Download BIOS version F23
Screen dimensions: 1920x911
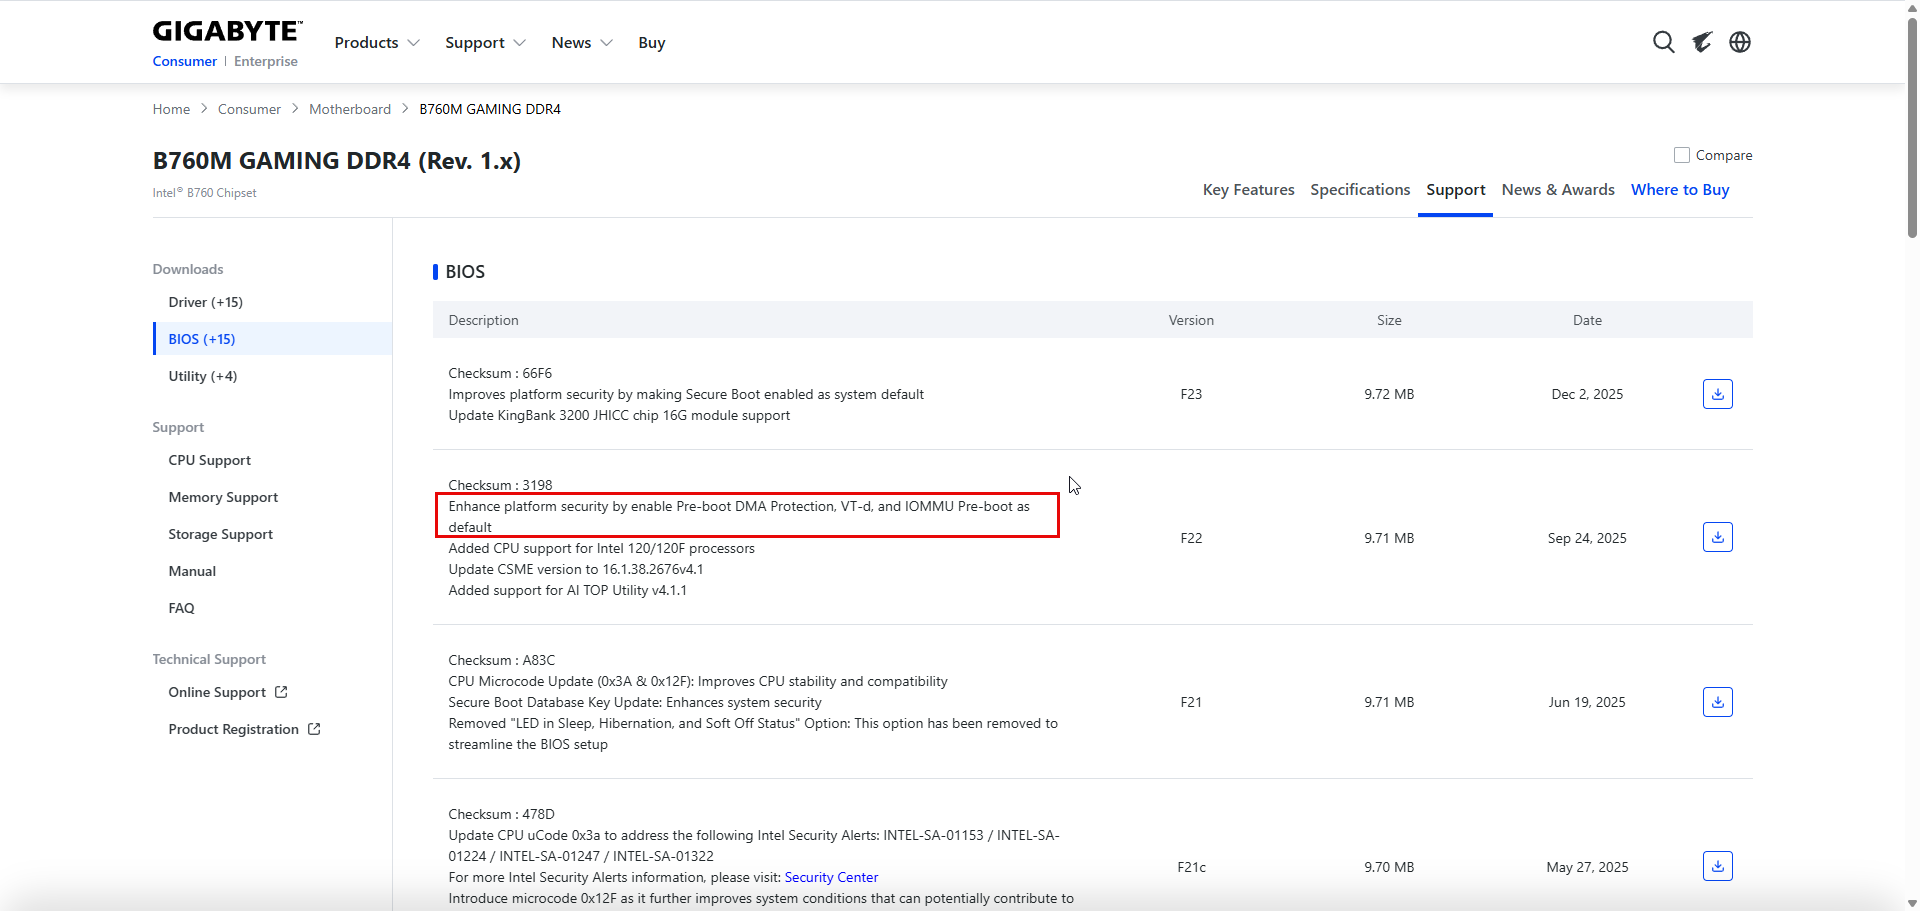coord(1717,394)
